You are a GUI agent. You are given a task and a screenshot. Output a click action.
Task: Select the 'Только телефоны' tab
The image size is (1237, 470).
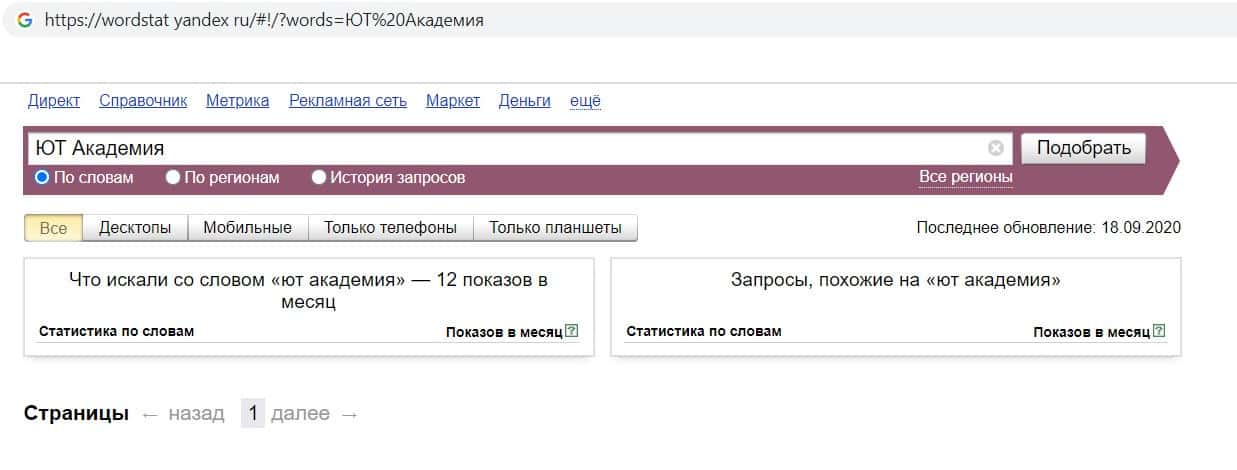click(390, 228)
